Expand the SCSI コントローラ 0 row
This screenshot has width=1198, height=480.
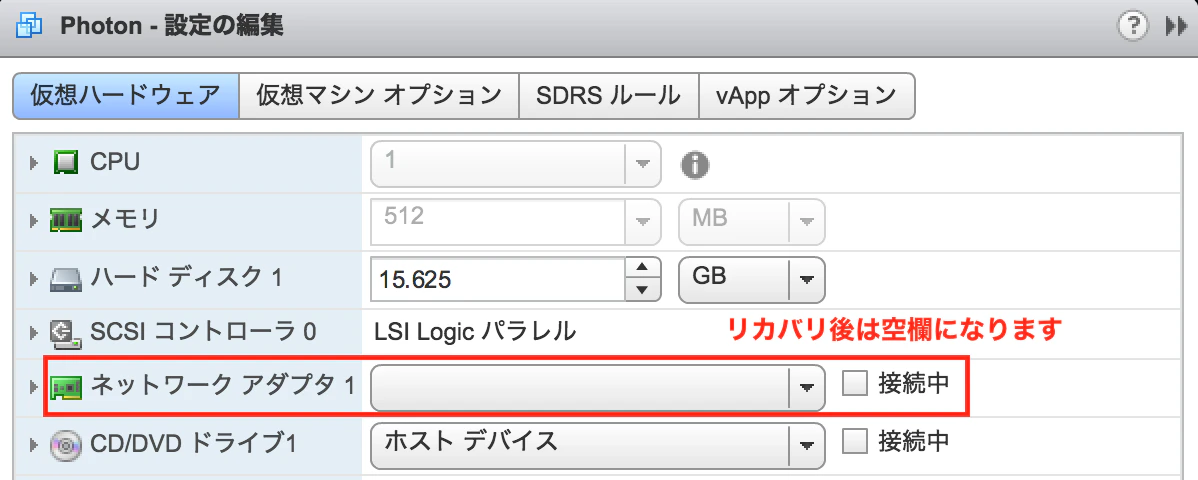point(34,333)
